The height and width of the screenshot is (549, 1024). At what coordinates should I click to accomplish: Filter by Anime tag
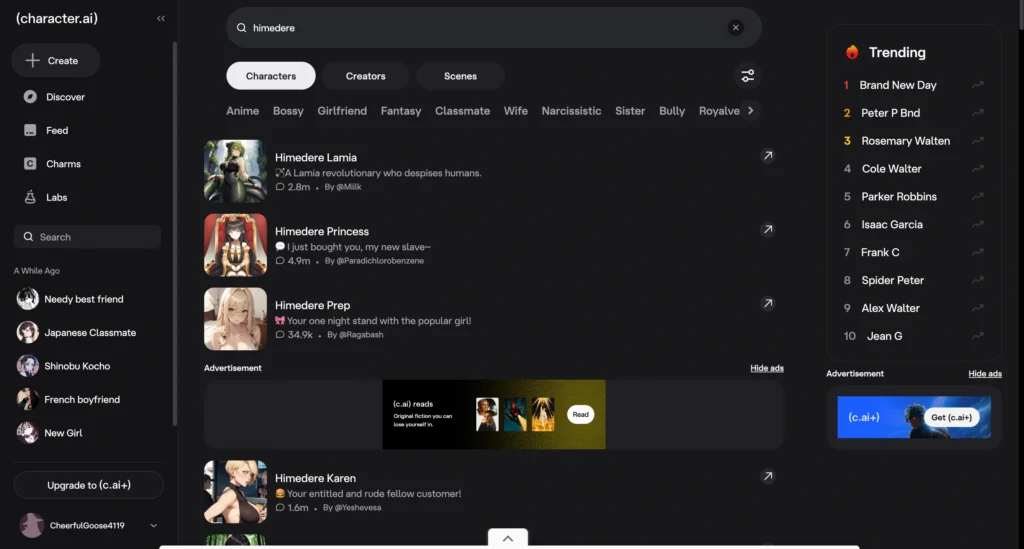(243, 111)
